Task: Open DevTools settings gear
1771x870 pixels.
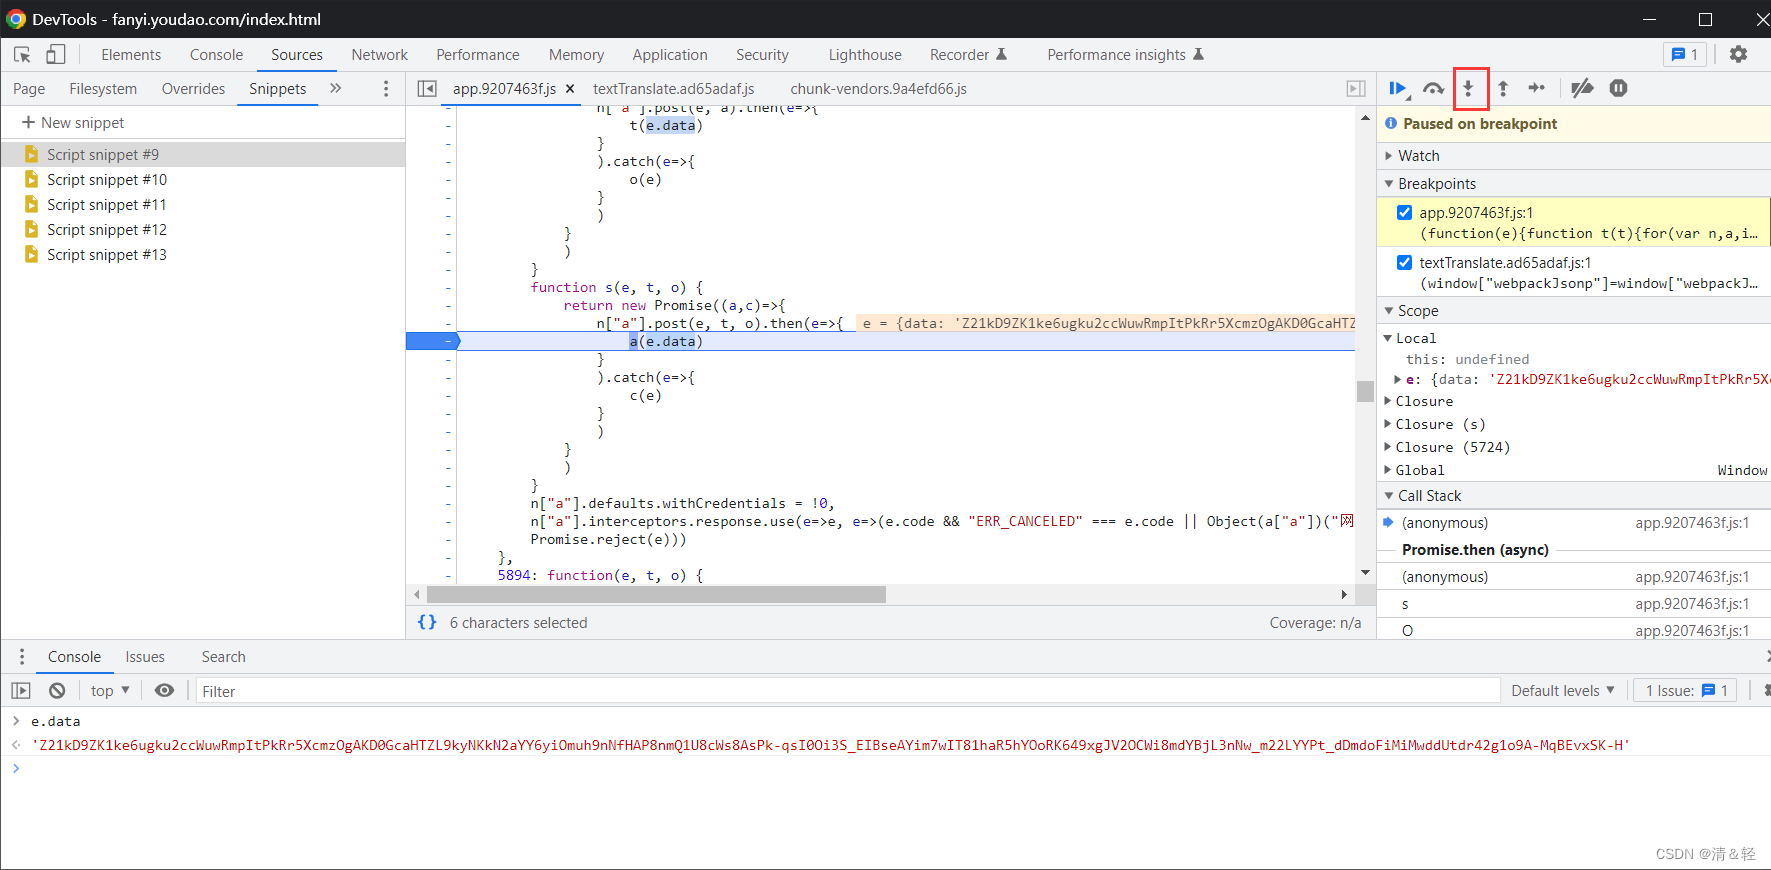Action: [1739, 55]
